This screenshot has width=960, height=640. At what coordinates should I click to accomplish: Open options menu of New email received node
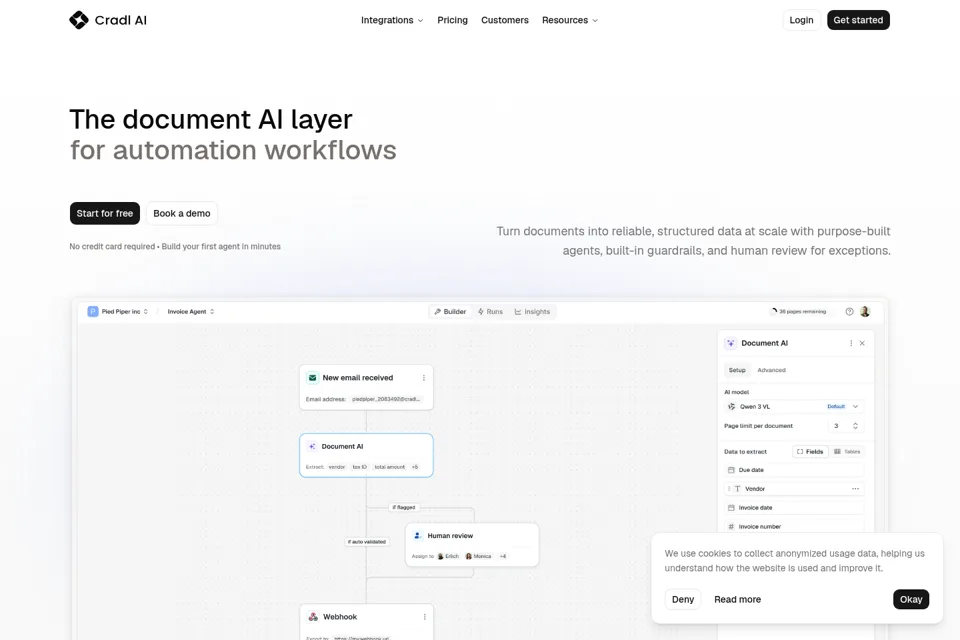tap(424, 378)
